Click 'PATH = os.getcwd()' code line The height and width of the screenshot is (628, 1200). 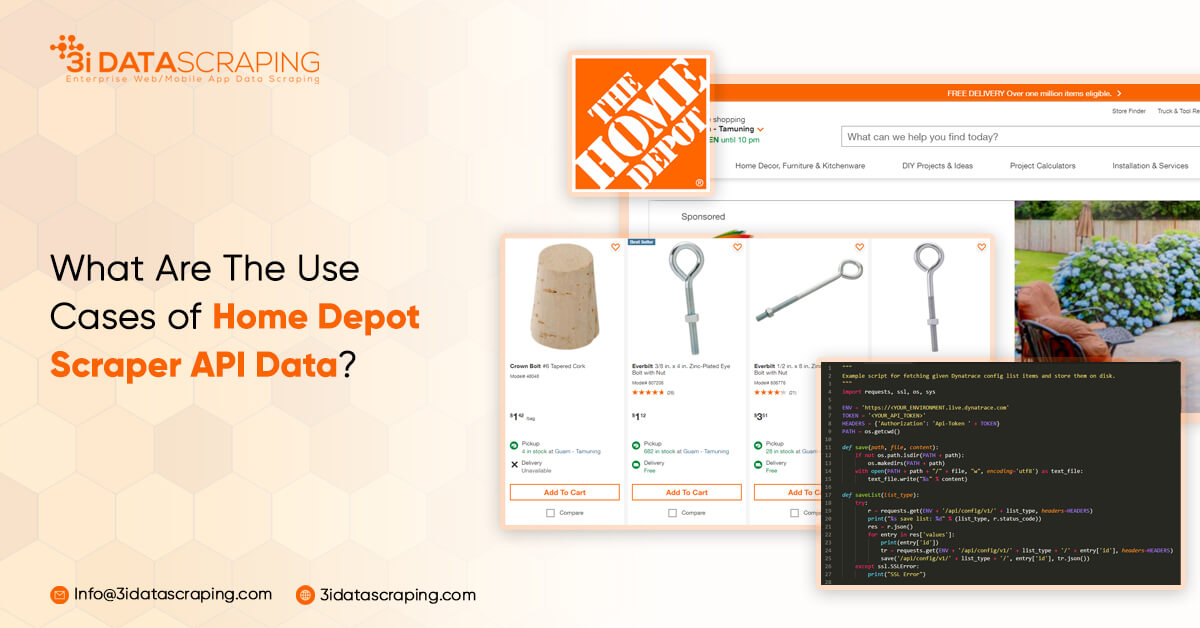(871, 431)
